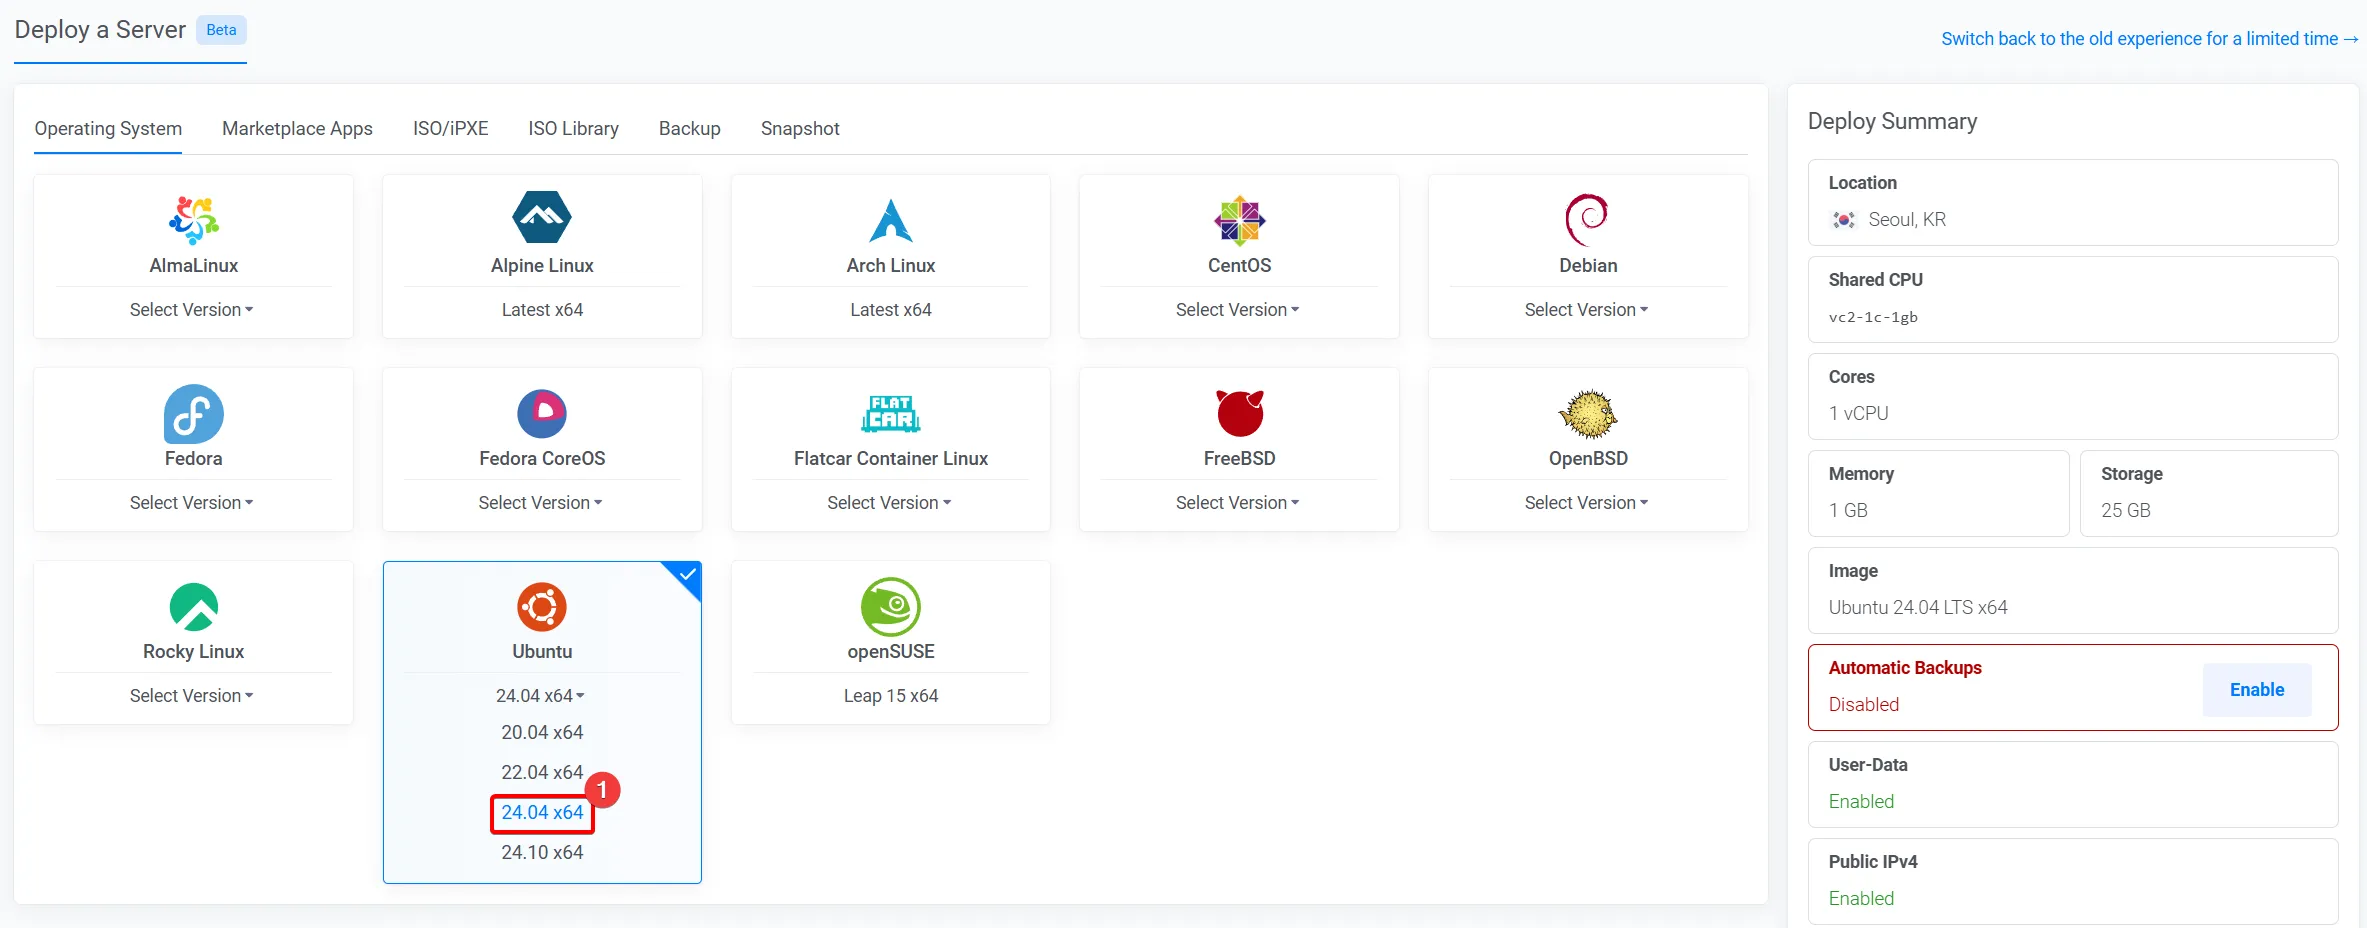Image resolution: width=2367 pixels, height=928 pixels.
Task: Click the 1 vCPU cores value
Action: pos(1858,414)
